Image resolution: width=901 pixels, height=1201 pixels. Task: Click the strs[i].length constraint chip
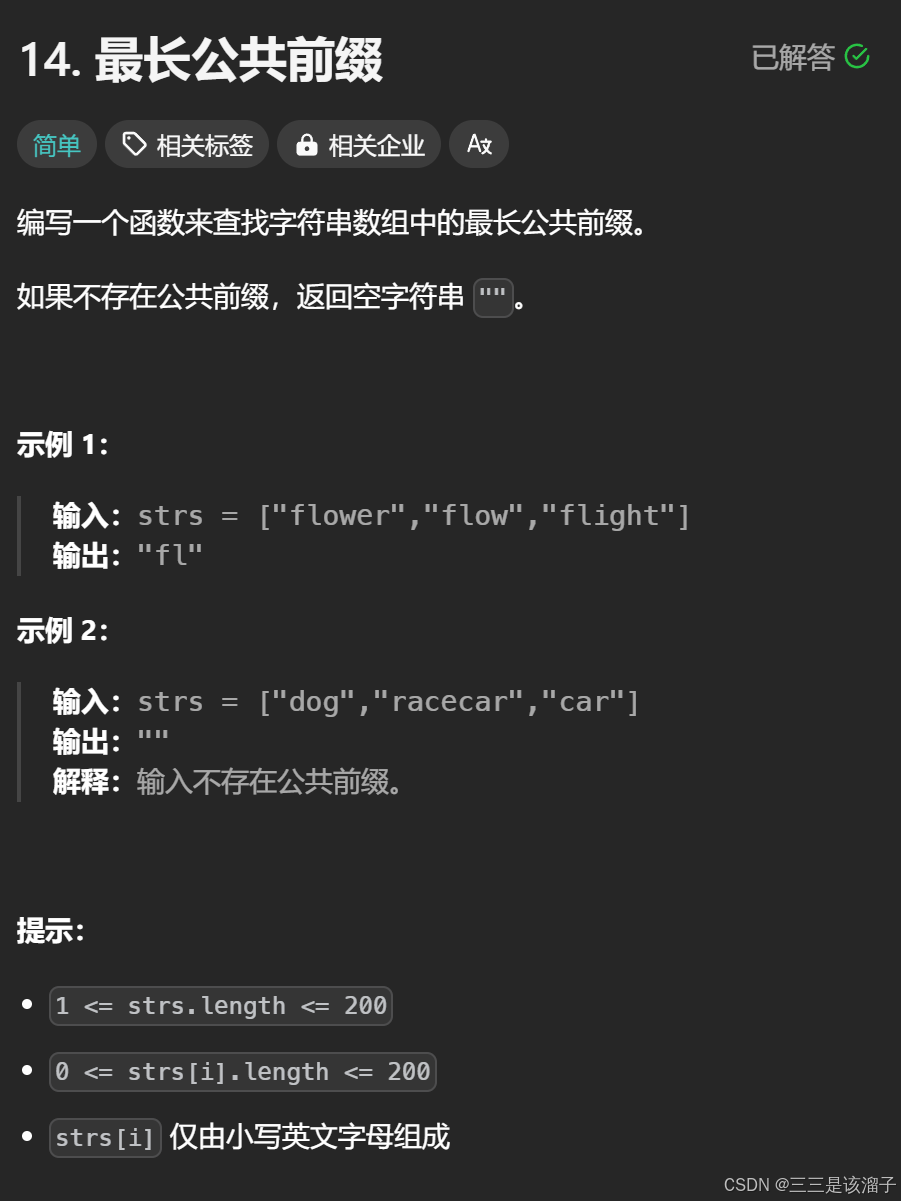click(x=243, y=1072)
